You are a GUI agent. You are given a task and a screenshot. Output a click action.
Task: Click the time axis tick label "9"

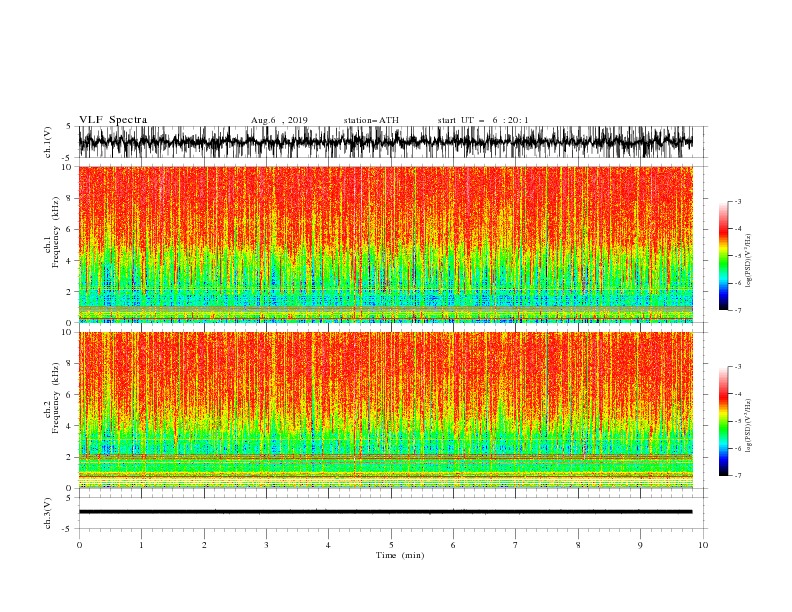[640, 545]
